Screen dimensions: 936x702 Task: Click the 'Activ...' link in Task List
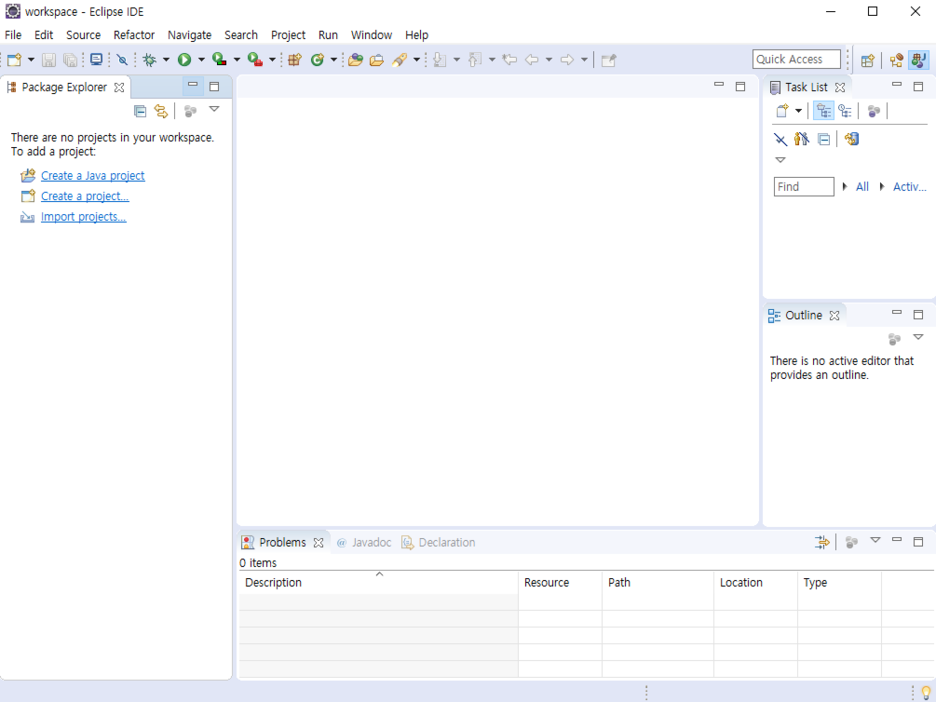(x=910, y=187)
